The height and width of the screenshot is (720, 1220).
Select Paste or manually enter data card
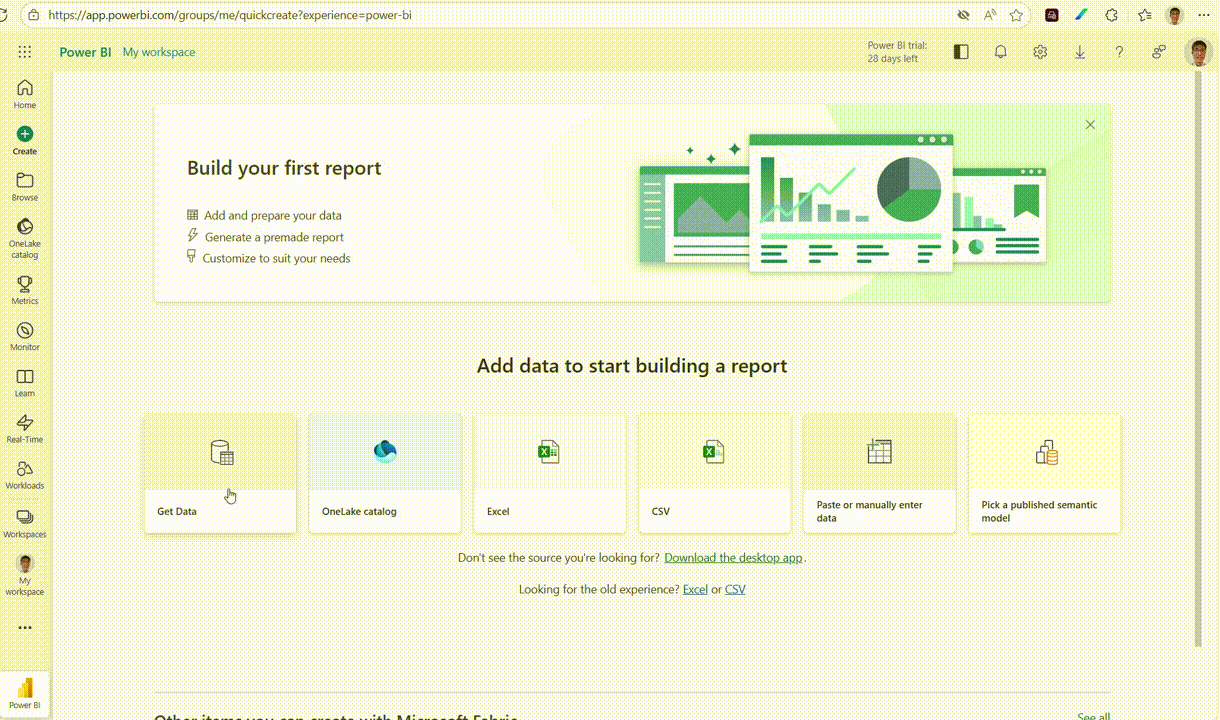coord(880,473)
